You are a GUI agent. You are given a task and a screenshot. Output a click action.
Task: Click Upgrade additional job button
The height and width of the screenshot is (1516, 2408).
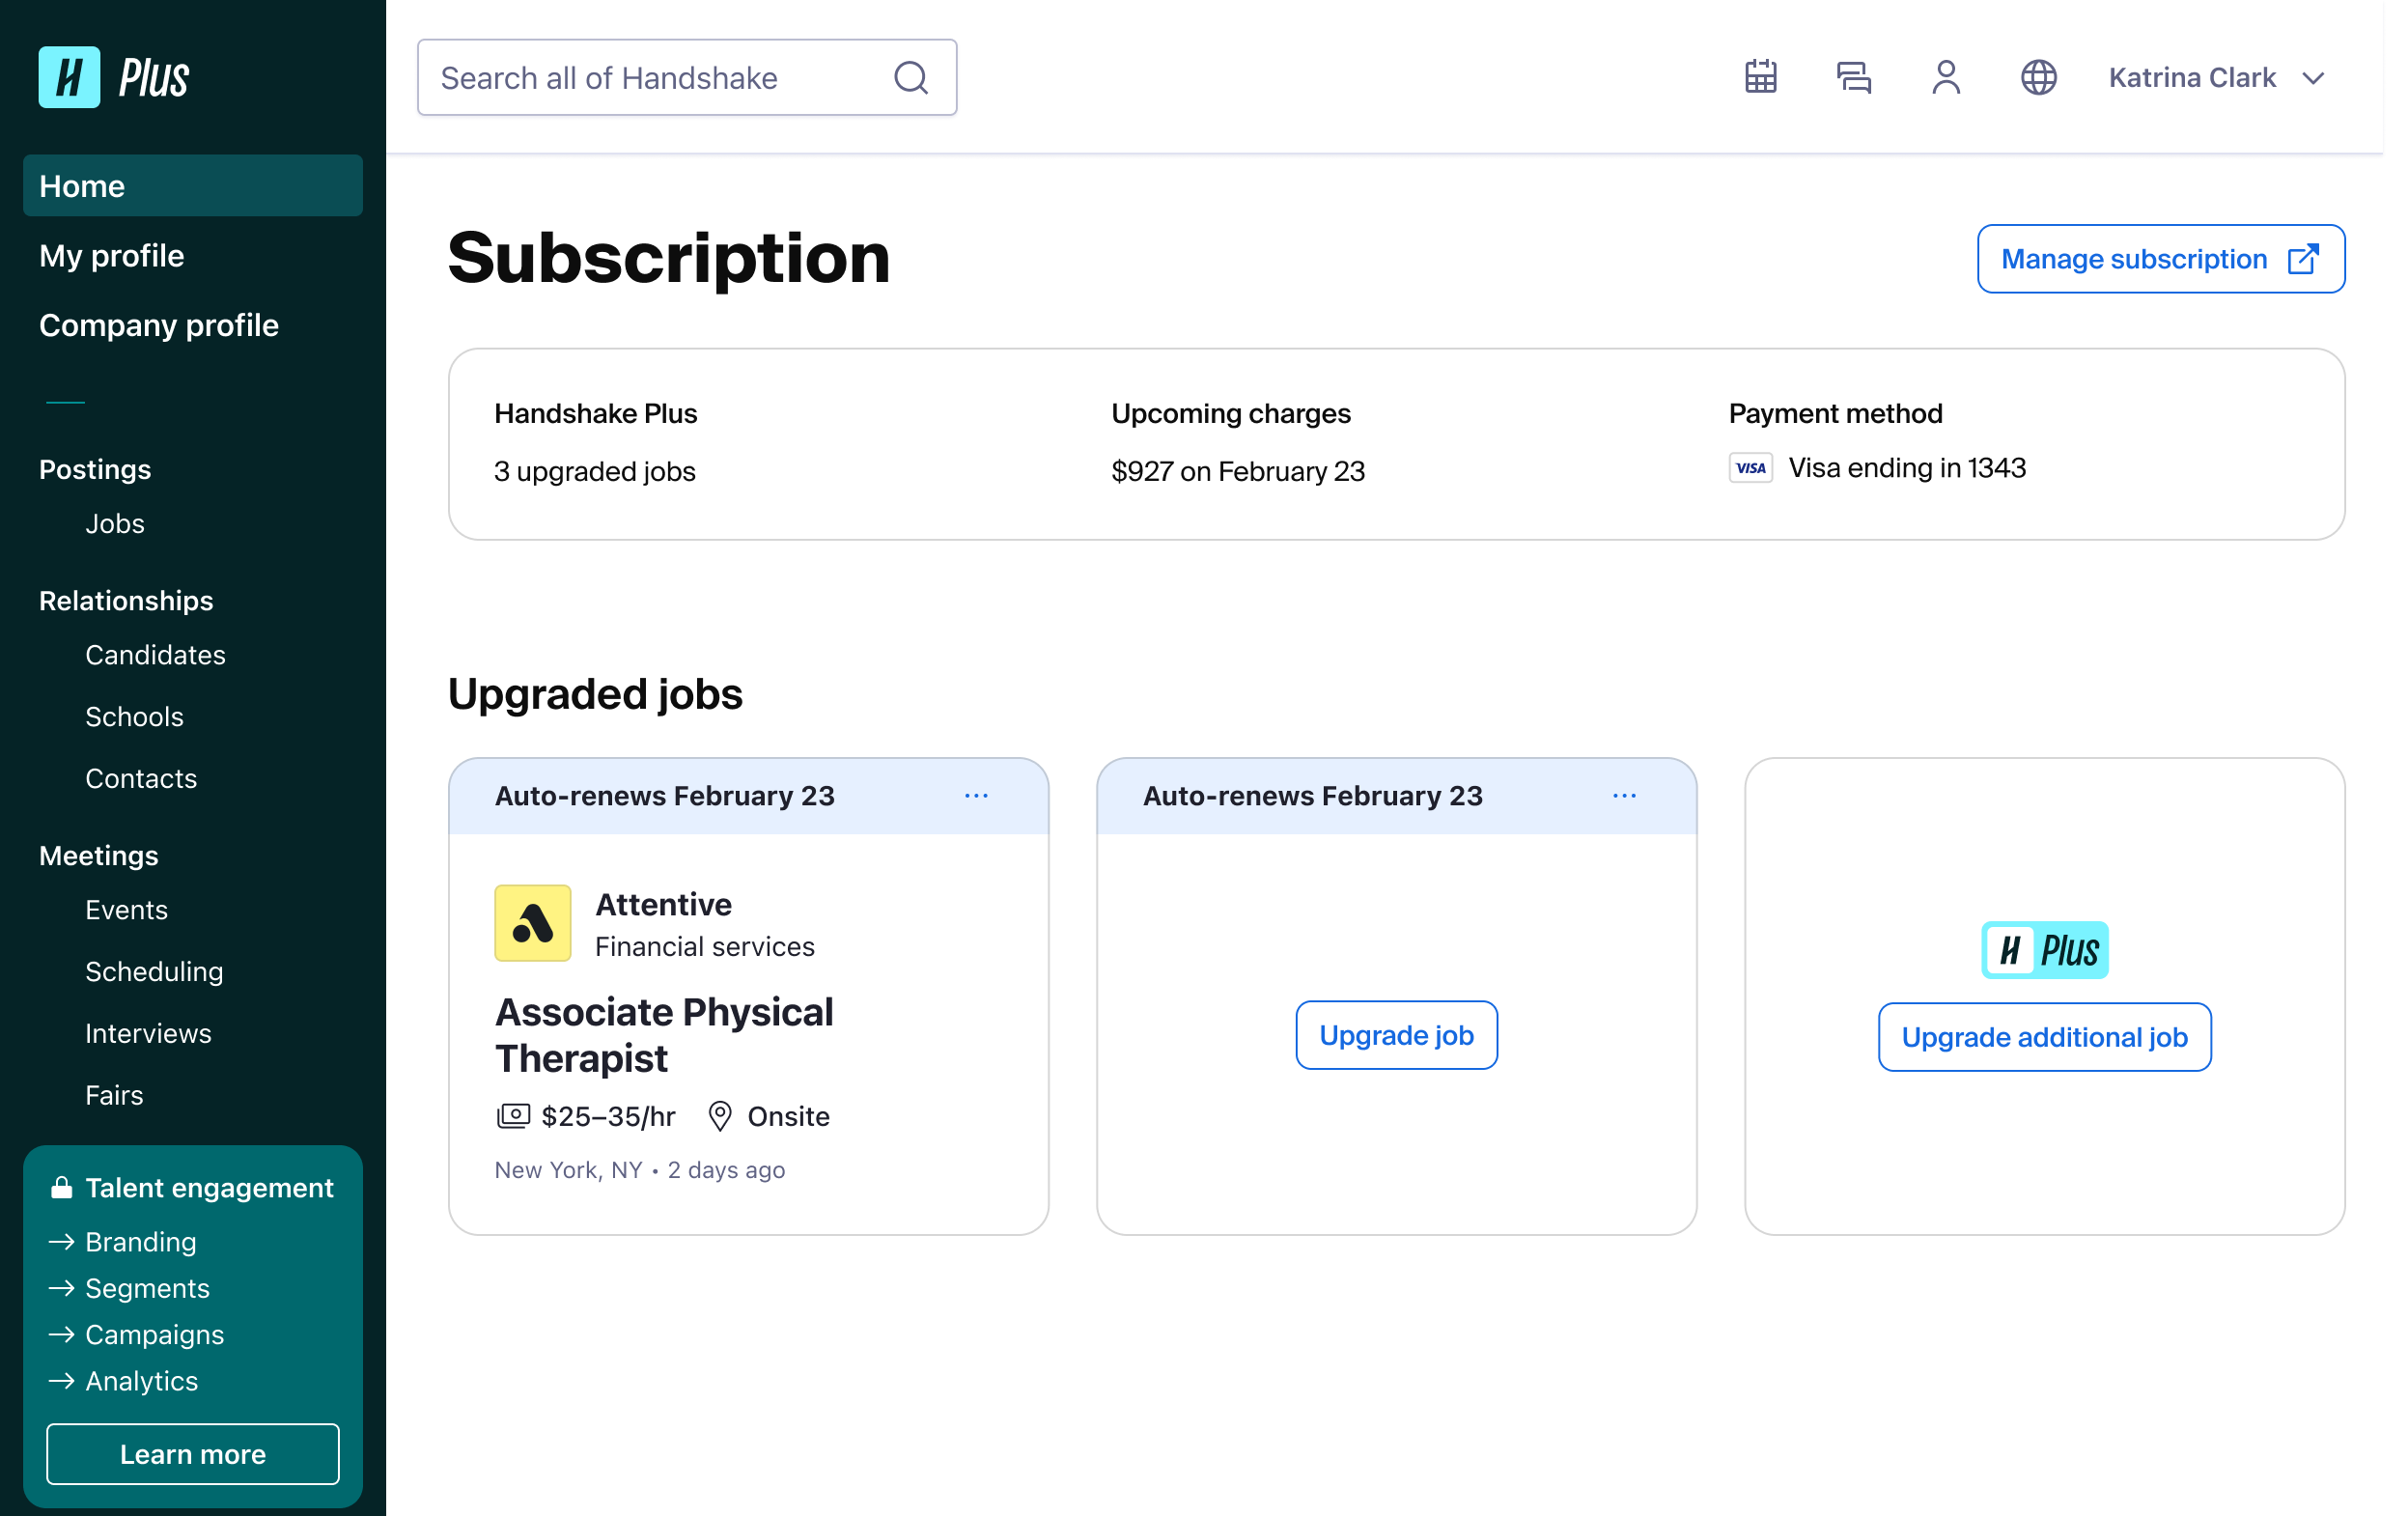click(2045, 1037)
